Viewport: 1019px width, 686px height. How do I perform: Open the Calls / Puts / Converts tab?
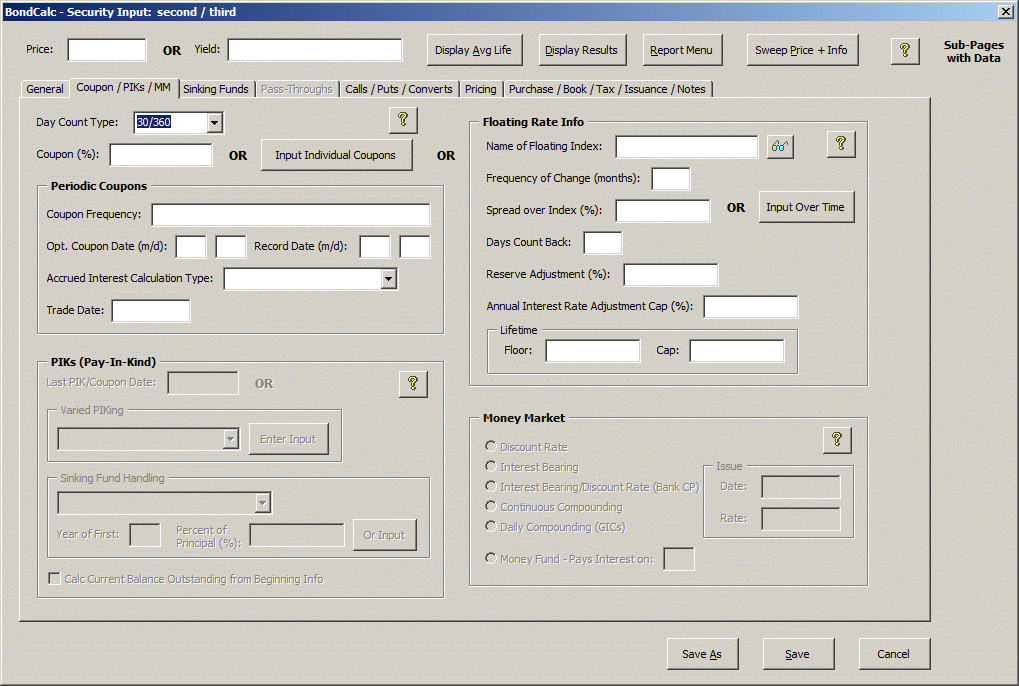pyautogui.click(x=398, y=89)
